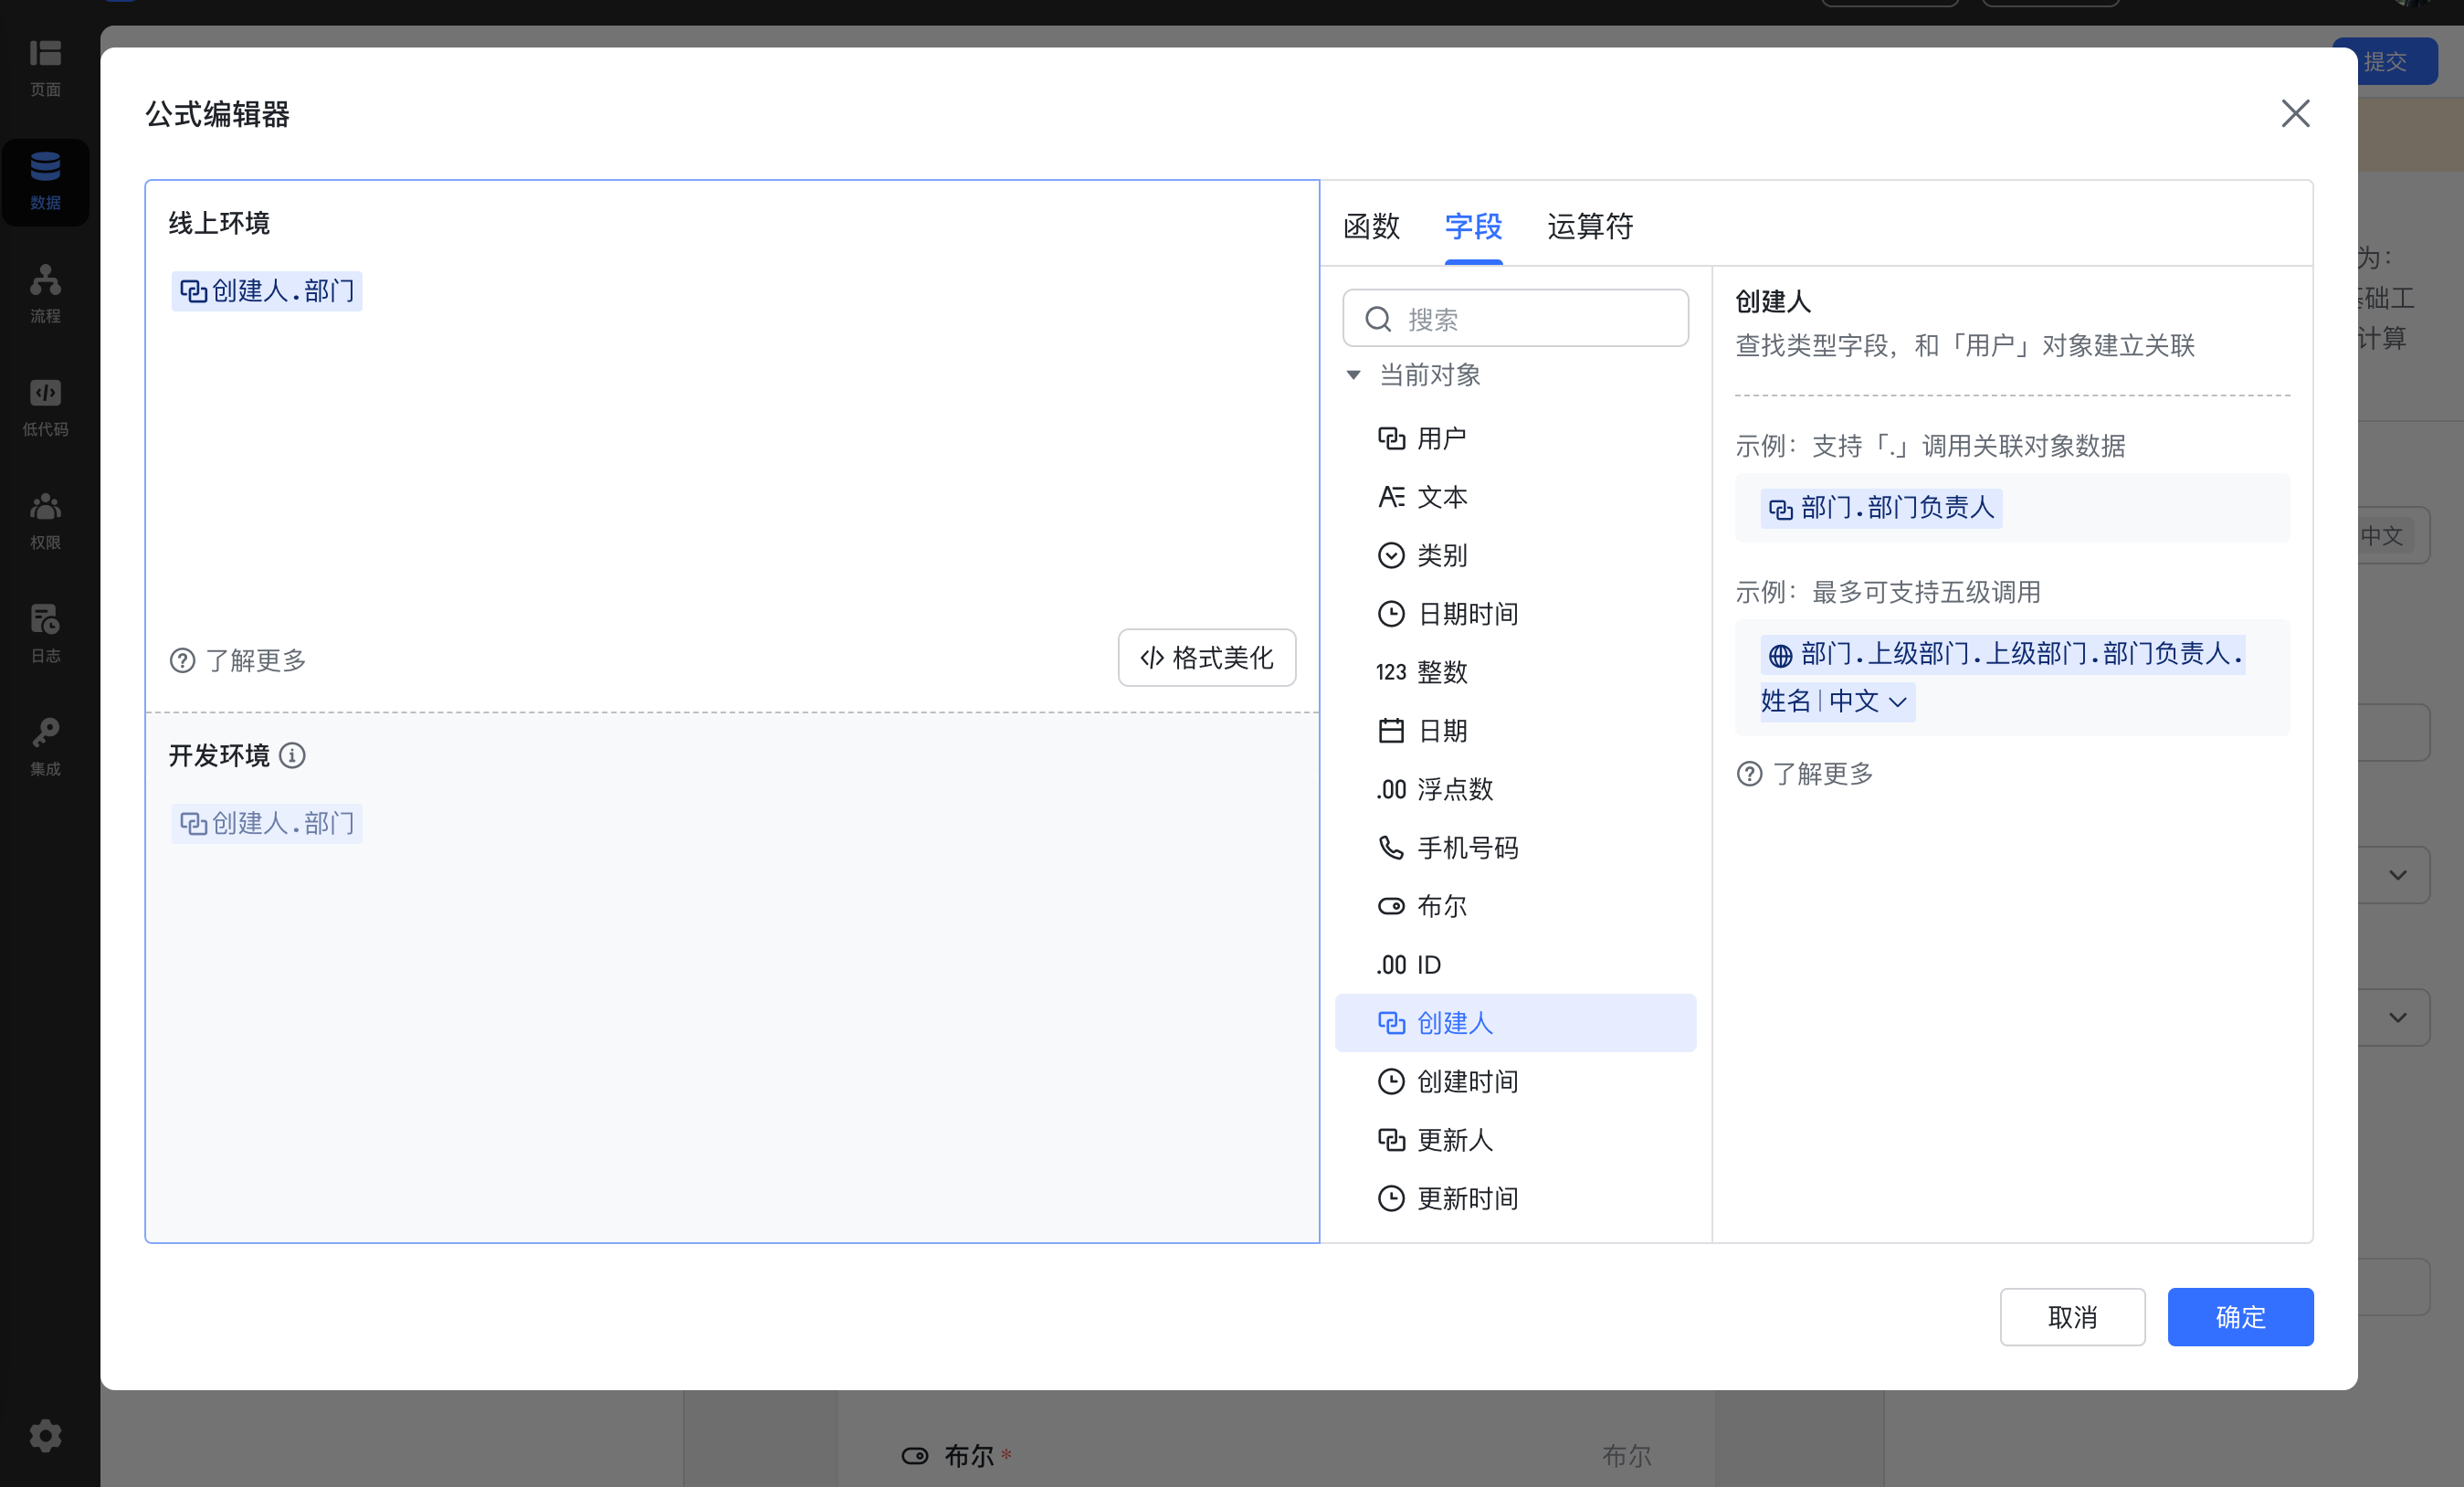Click the info icon next to 开发环境
Image resolution: width=2464 pixels, height=1487 pixels.
(292, 756)
